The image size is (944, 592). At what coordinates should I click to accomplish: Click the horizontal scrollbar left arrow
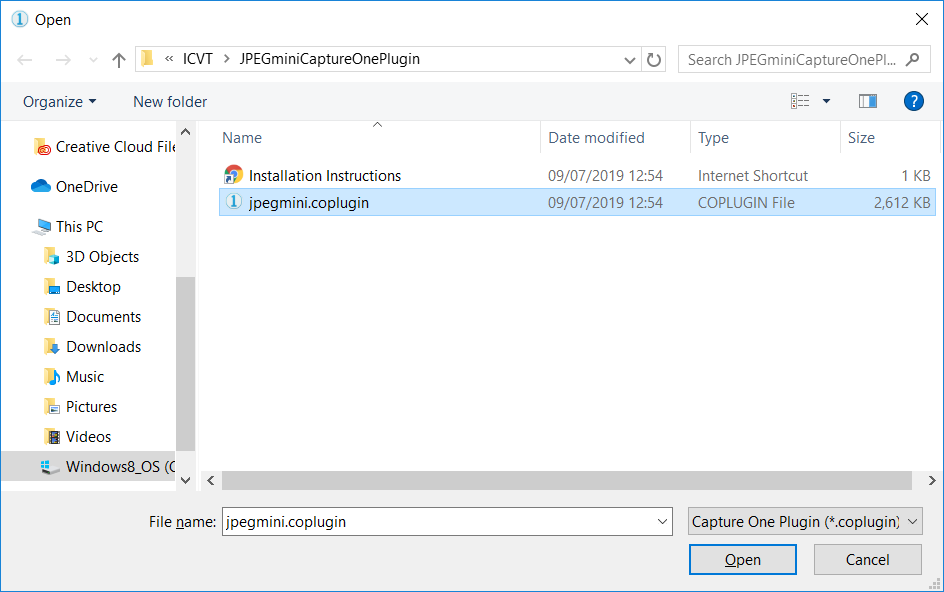point(211,481)
